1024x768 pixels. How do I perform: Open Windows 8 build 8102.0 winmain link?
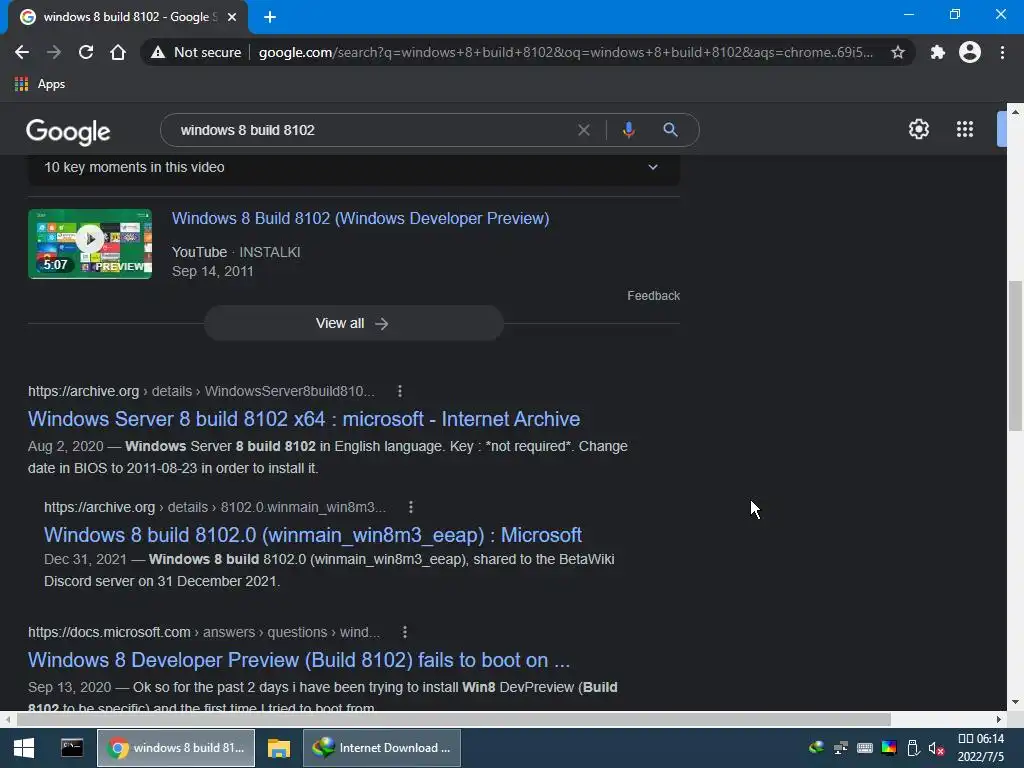coord(313,535)
